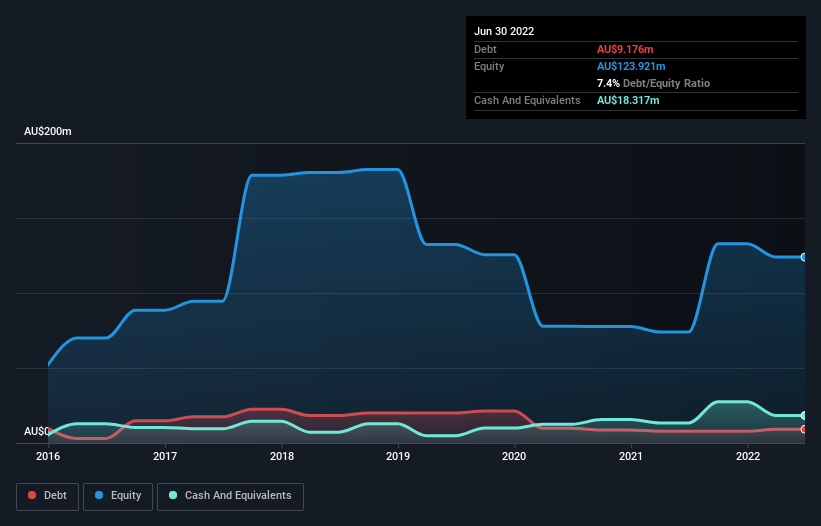This screenshot has height=526, width=821.
Task: Select the 2018 x-axis label
Action: 282,456
